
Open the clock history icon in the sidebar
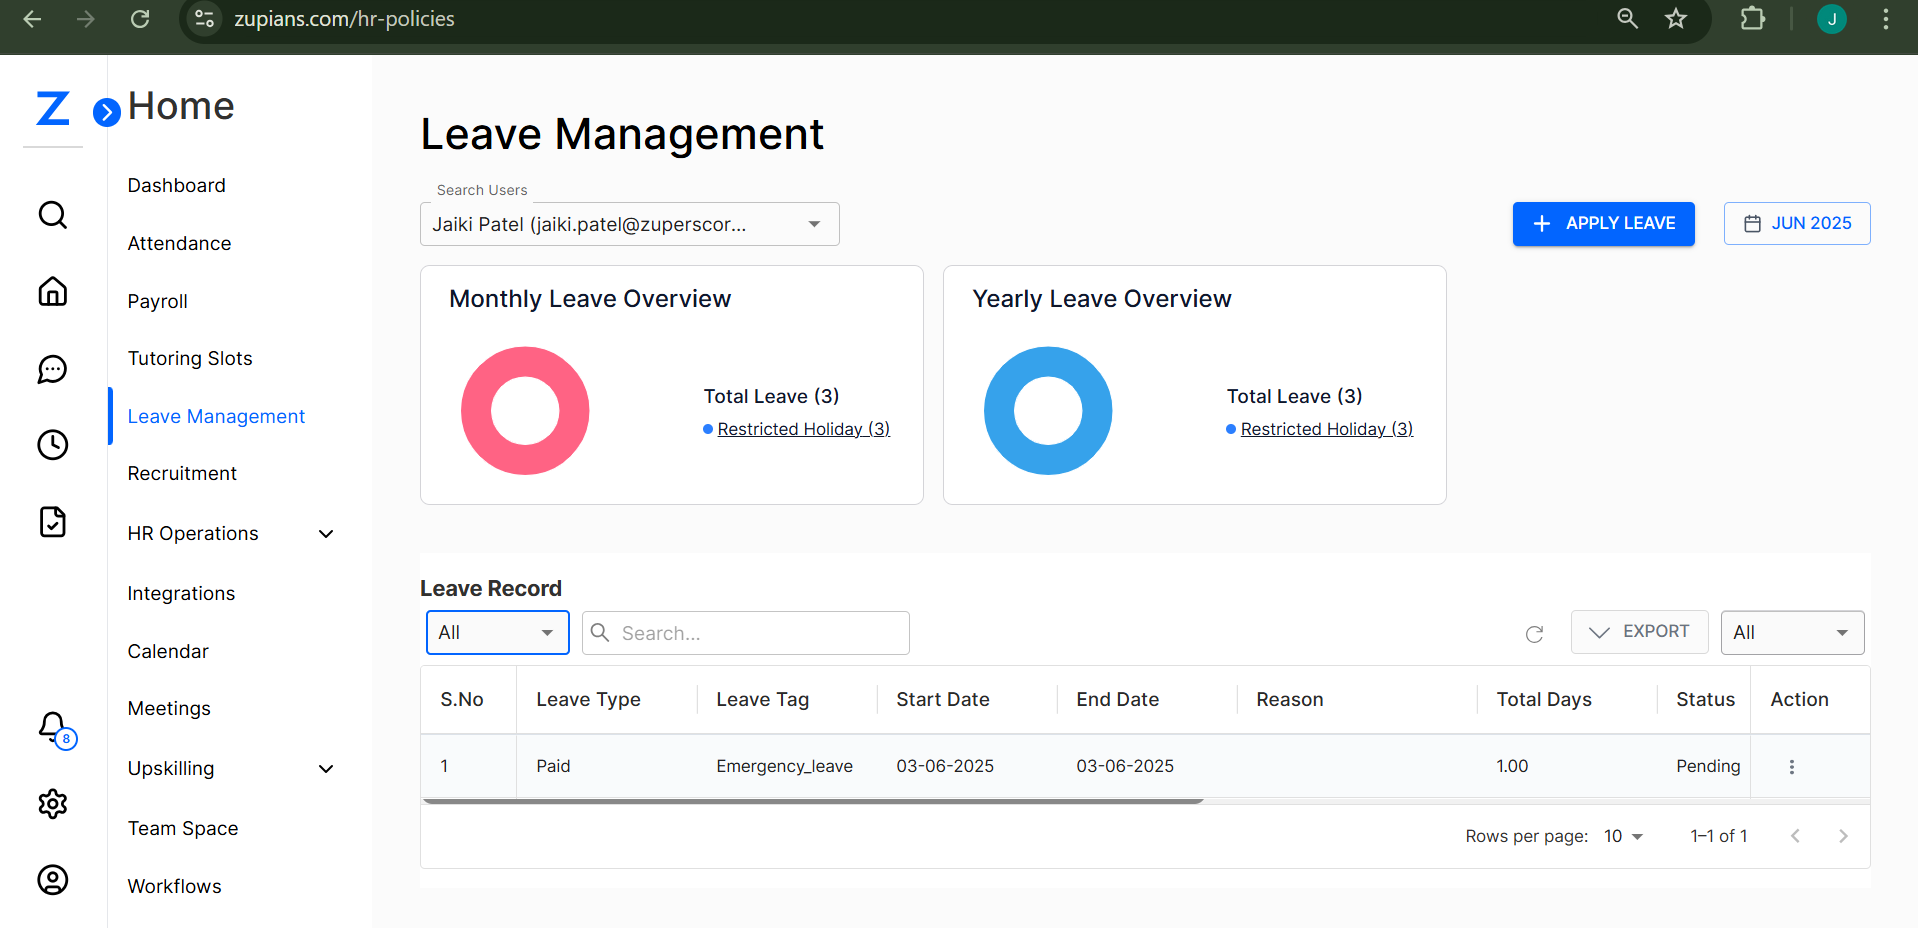tap(52, 445)
